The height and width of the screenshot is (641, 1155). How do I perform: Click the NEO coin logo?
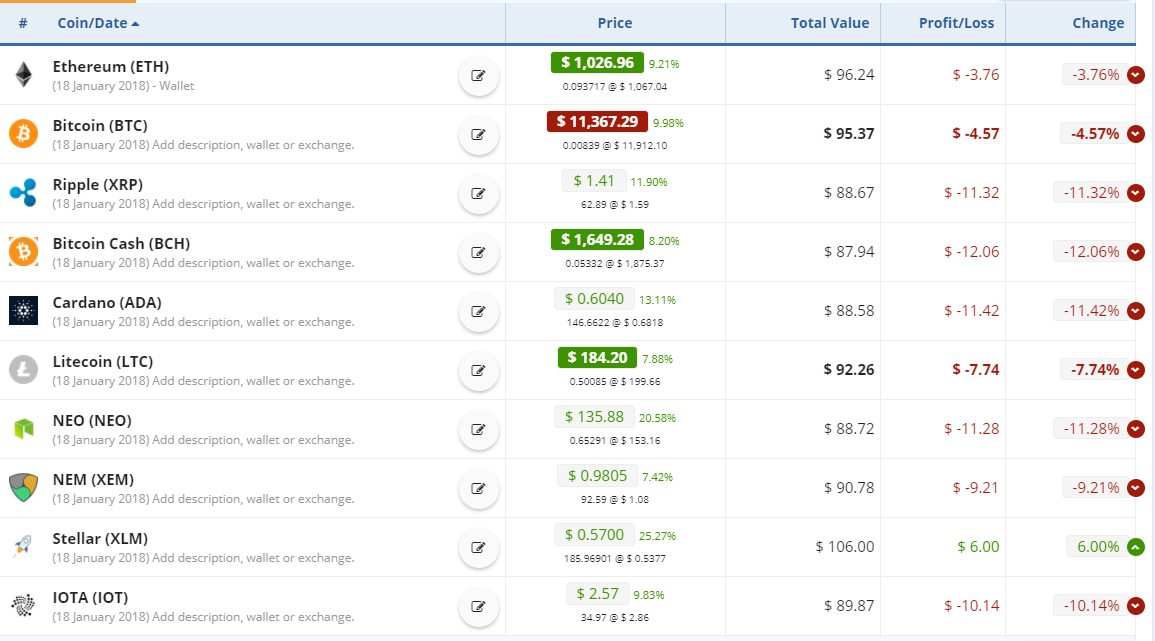pyautogui.click(x=22, y=429)
